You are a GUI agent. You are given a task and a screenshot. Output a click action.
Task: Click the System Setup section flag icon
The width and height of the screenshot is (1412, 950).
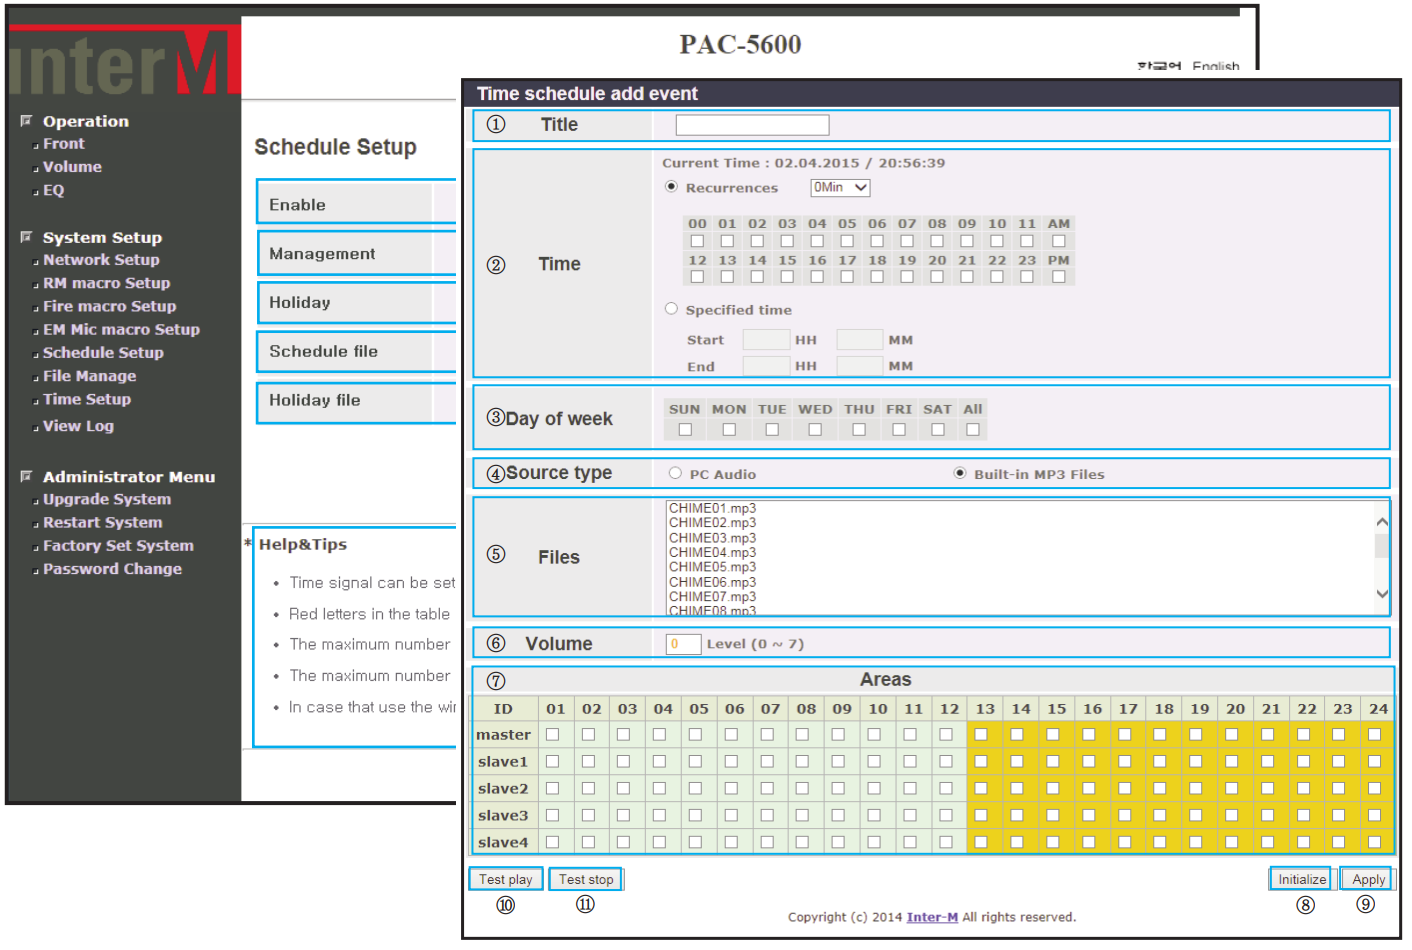tap(26, 237)
